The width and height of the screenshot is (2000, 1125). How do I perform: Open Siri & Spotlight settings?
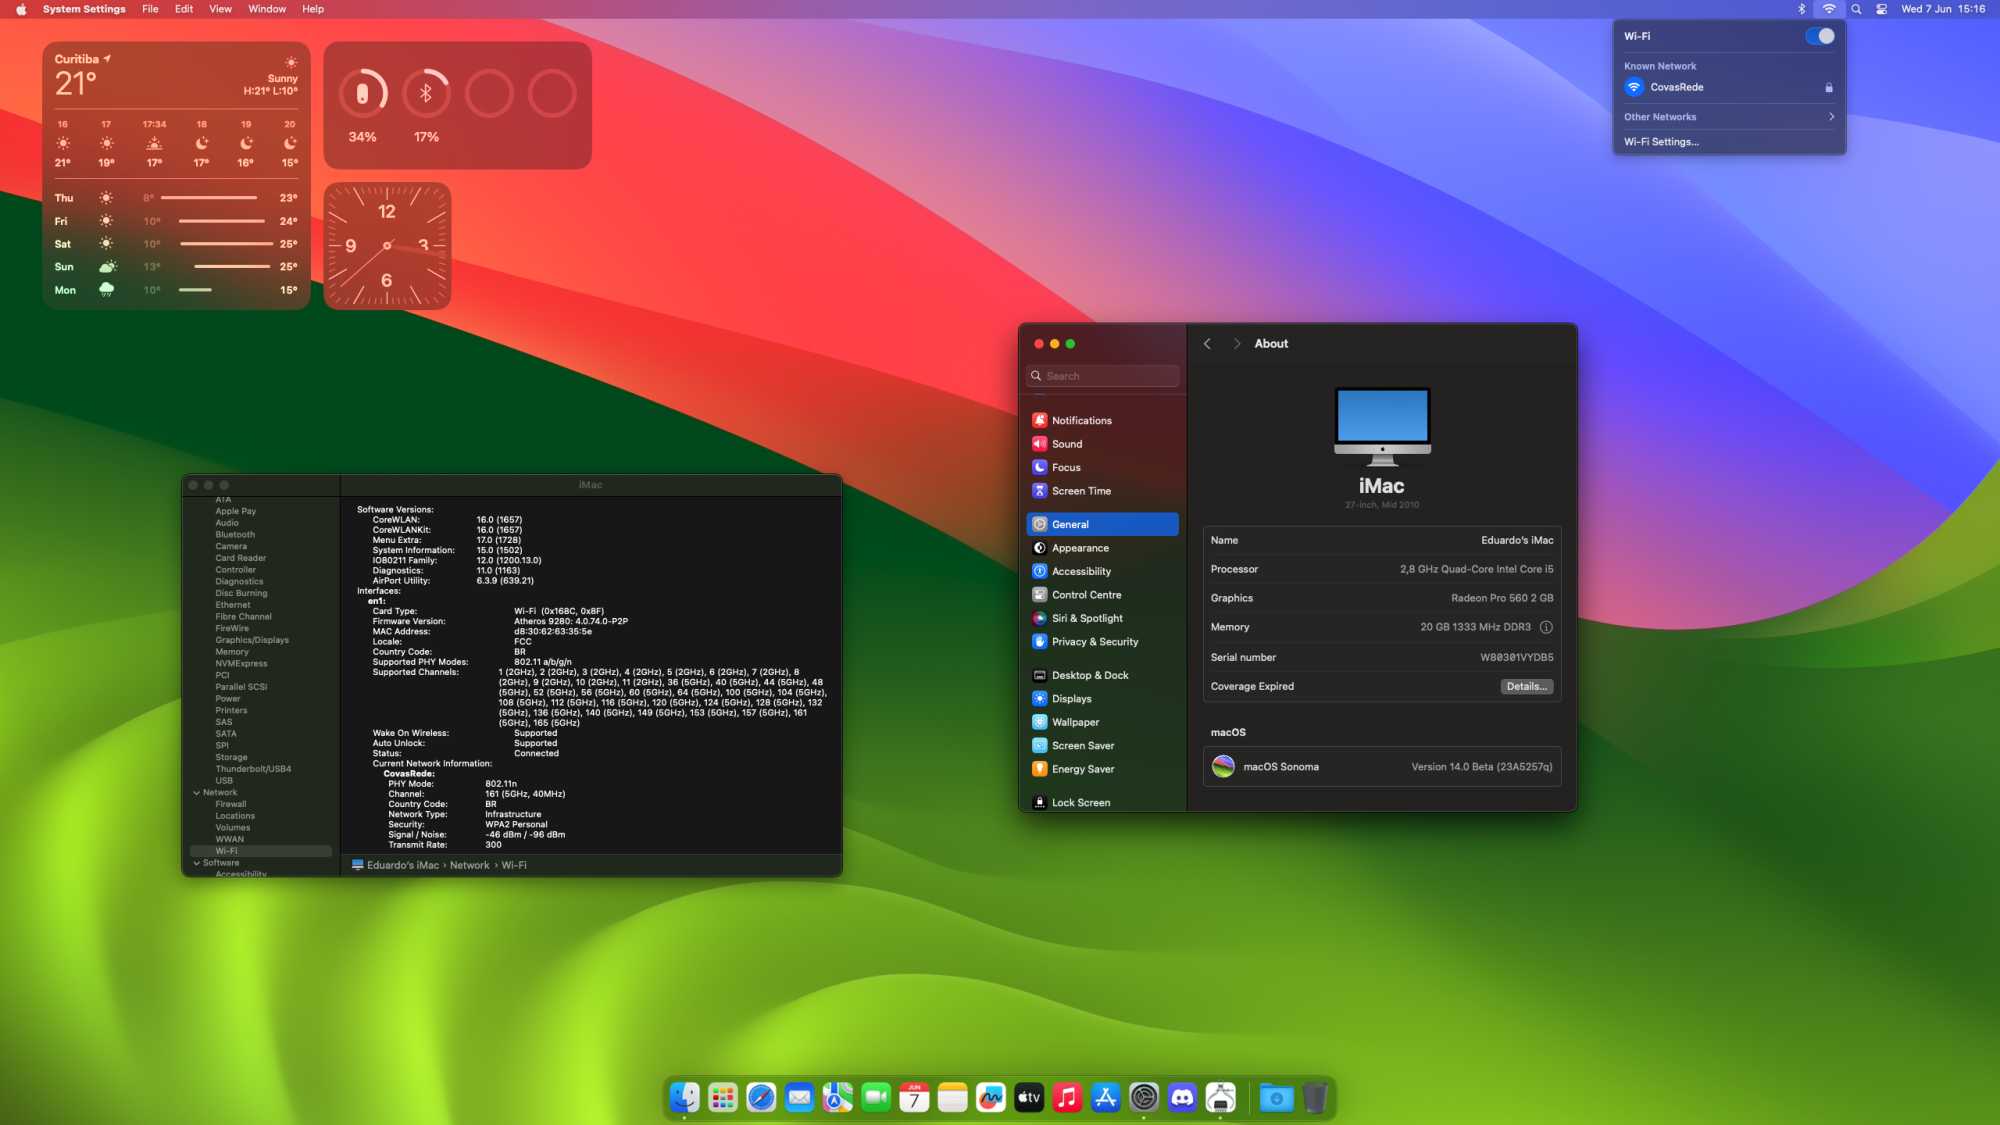click(x=1086, y=619)
